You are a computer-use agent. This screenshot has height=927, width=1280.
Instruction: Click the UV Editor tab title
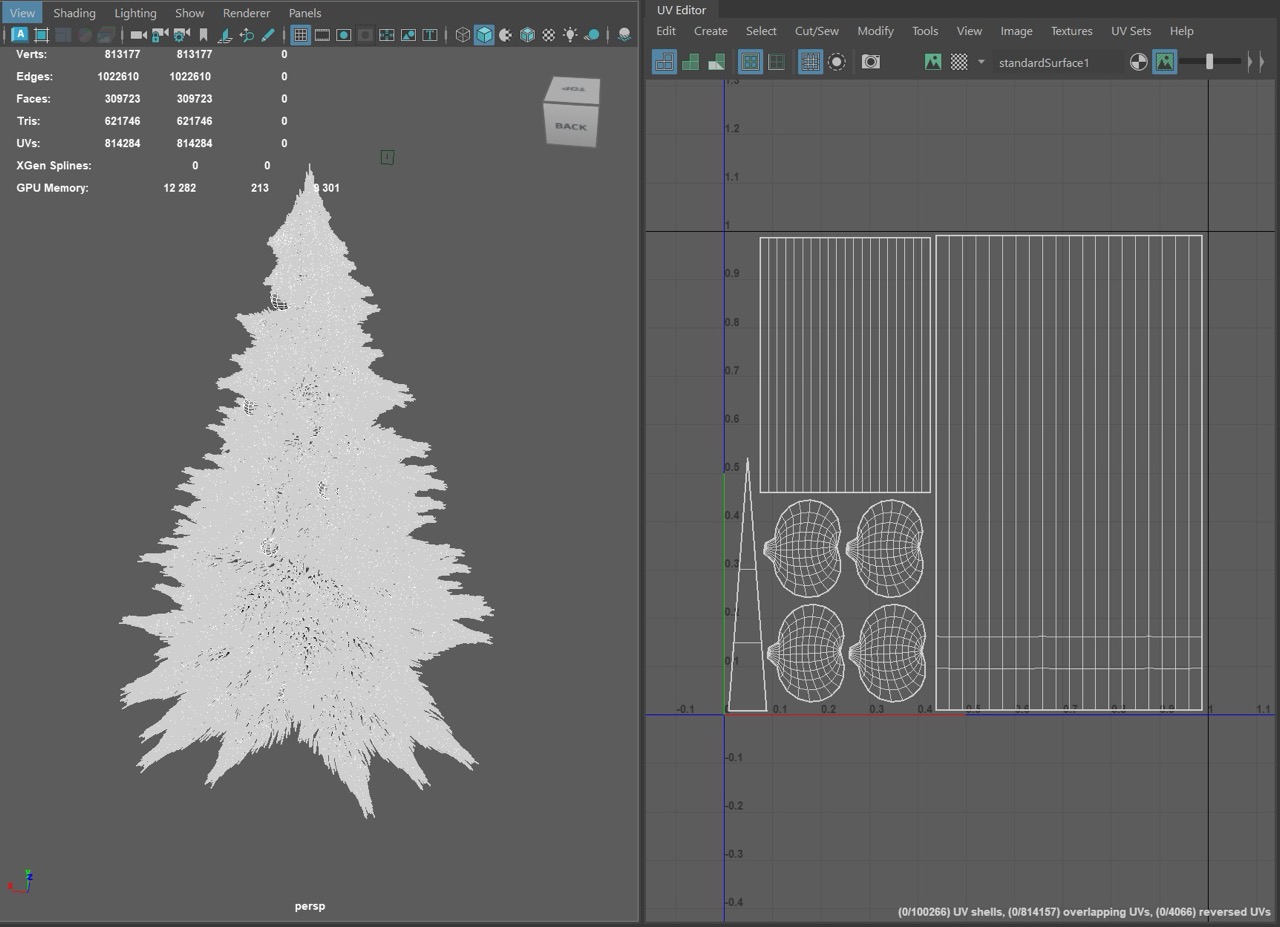(681, 10)
